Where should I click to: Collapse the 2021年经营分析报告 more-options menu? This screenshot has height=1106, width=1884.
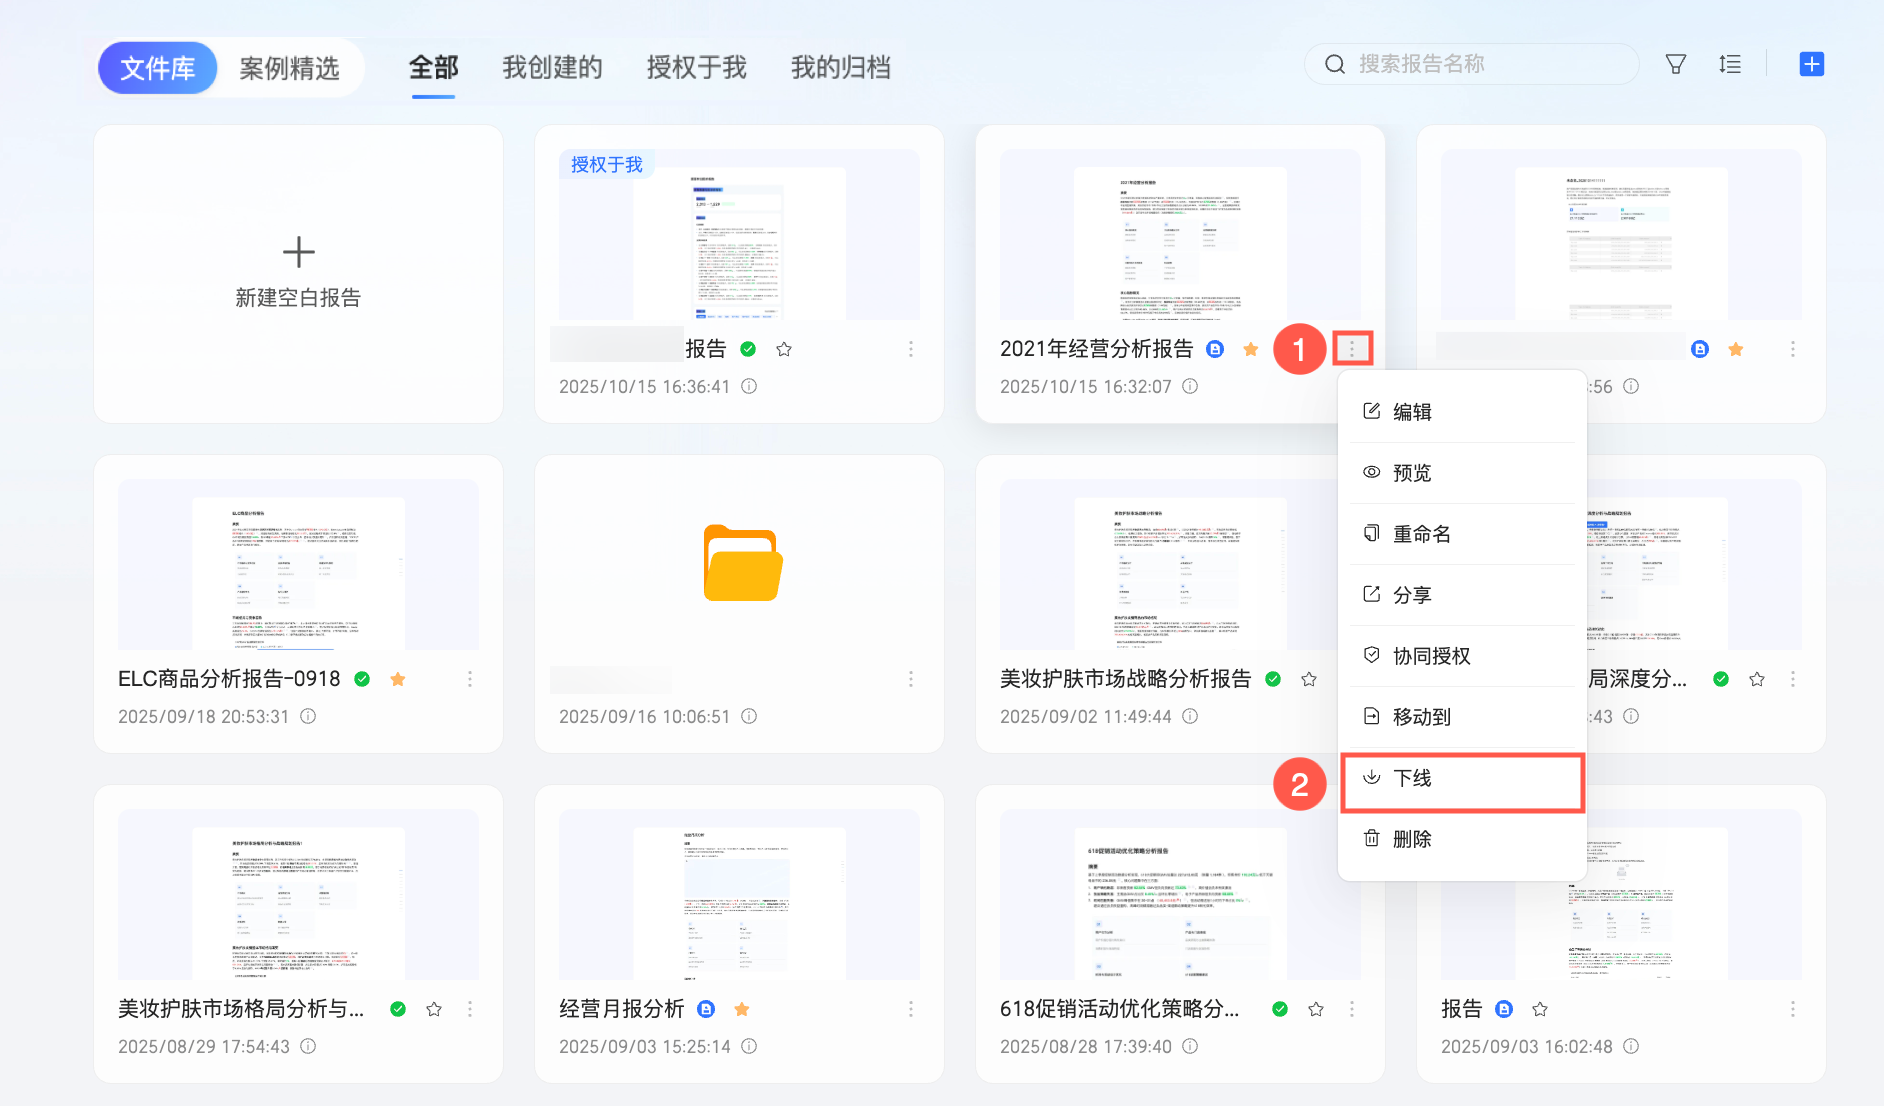[x=1352, y=349]
